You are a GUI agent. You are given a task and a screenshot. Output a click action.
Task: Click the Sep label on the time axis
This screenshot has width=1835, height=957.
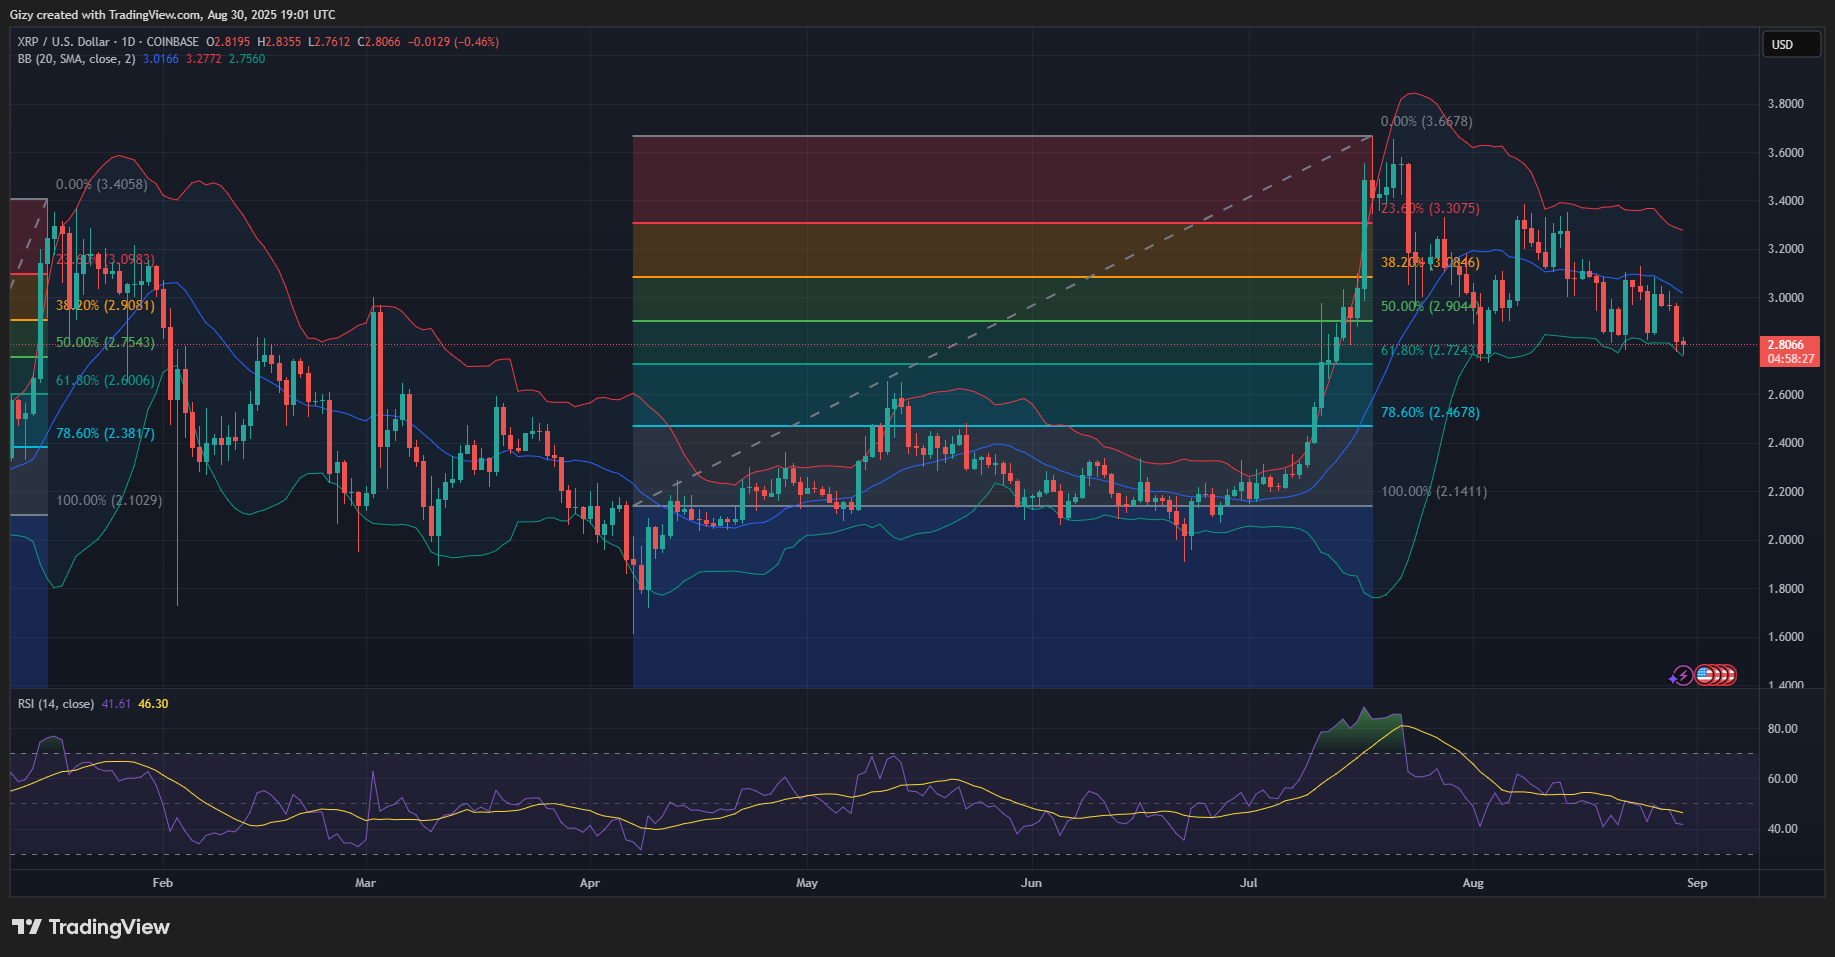click(1697, 883)
